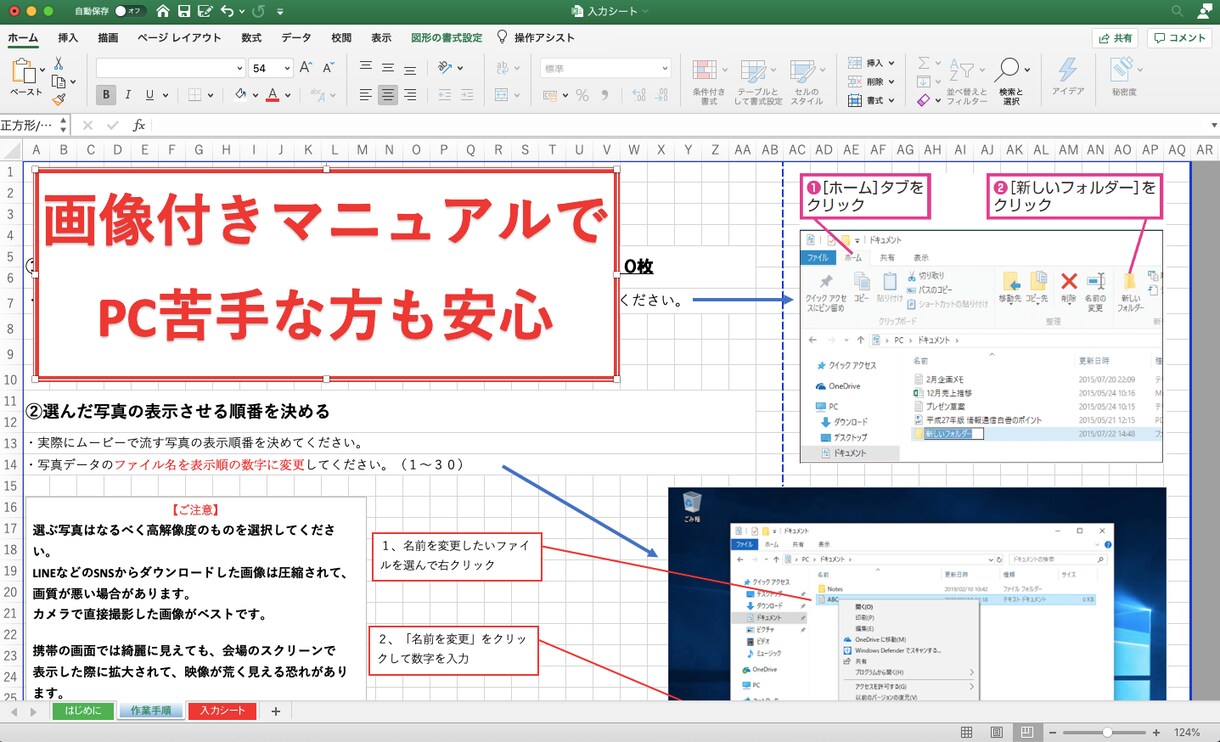The width and height of the screenshot is (1220, 742).
Task: Align text right
Action: (409, 95)
